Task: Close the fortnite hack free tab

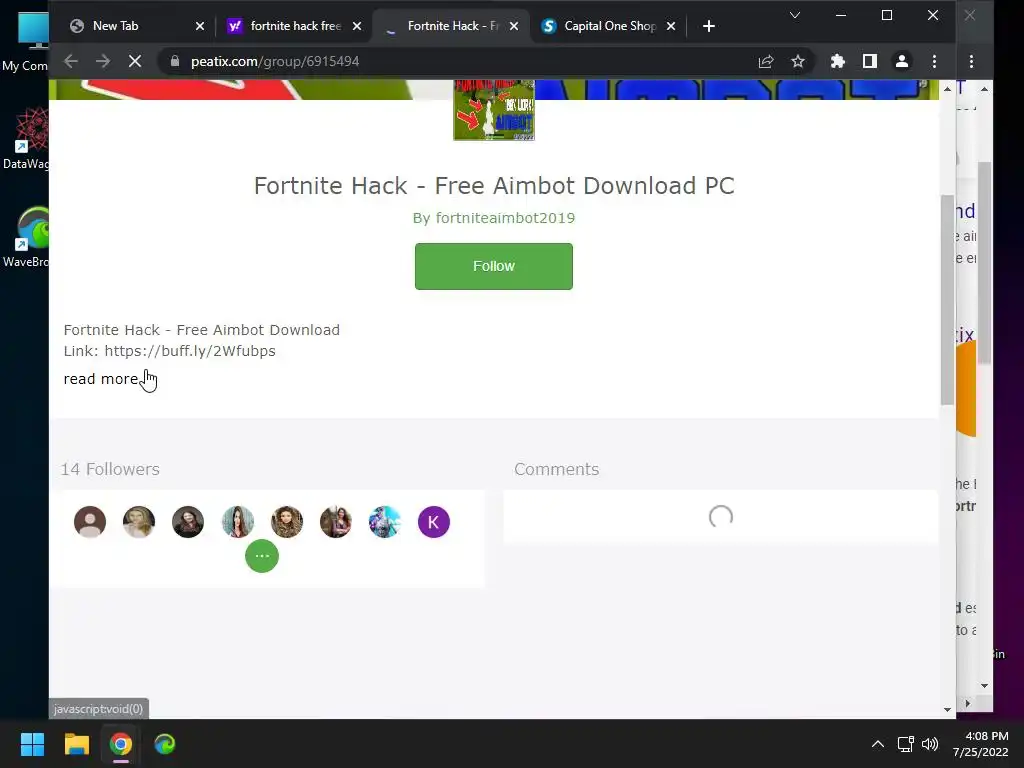Action: 357,26
